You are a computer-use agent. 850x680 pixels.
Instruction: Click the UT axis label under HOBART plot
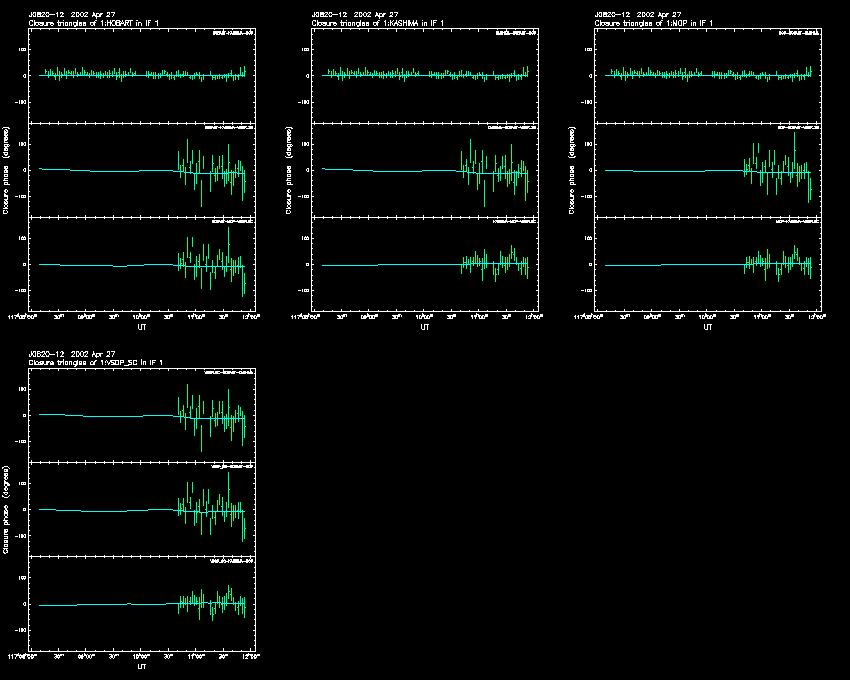142,326
